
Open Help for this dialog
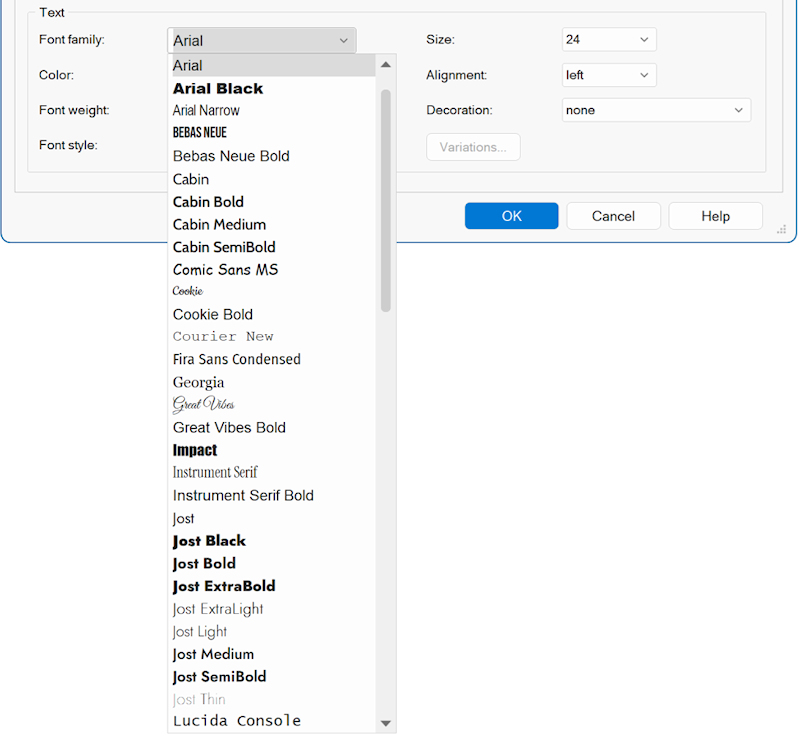pos(715,216)
